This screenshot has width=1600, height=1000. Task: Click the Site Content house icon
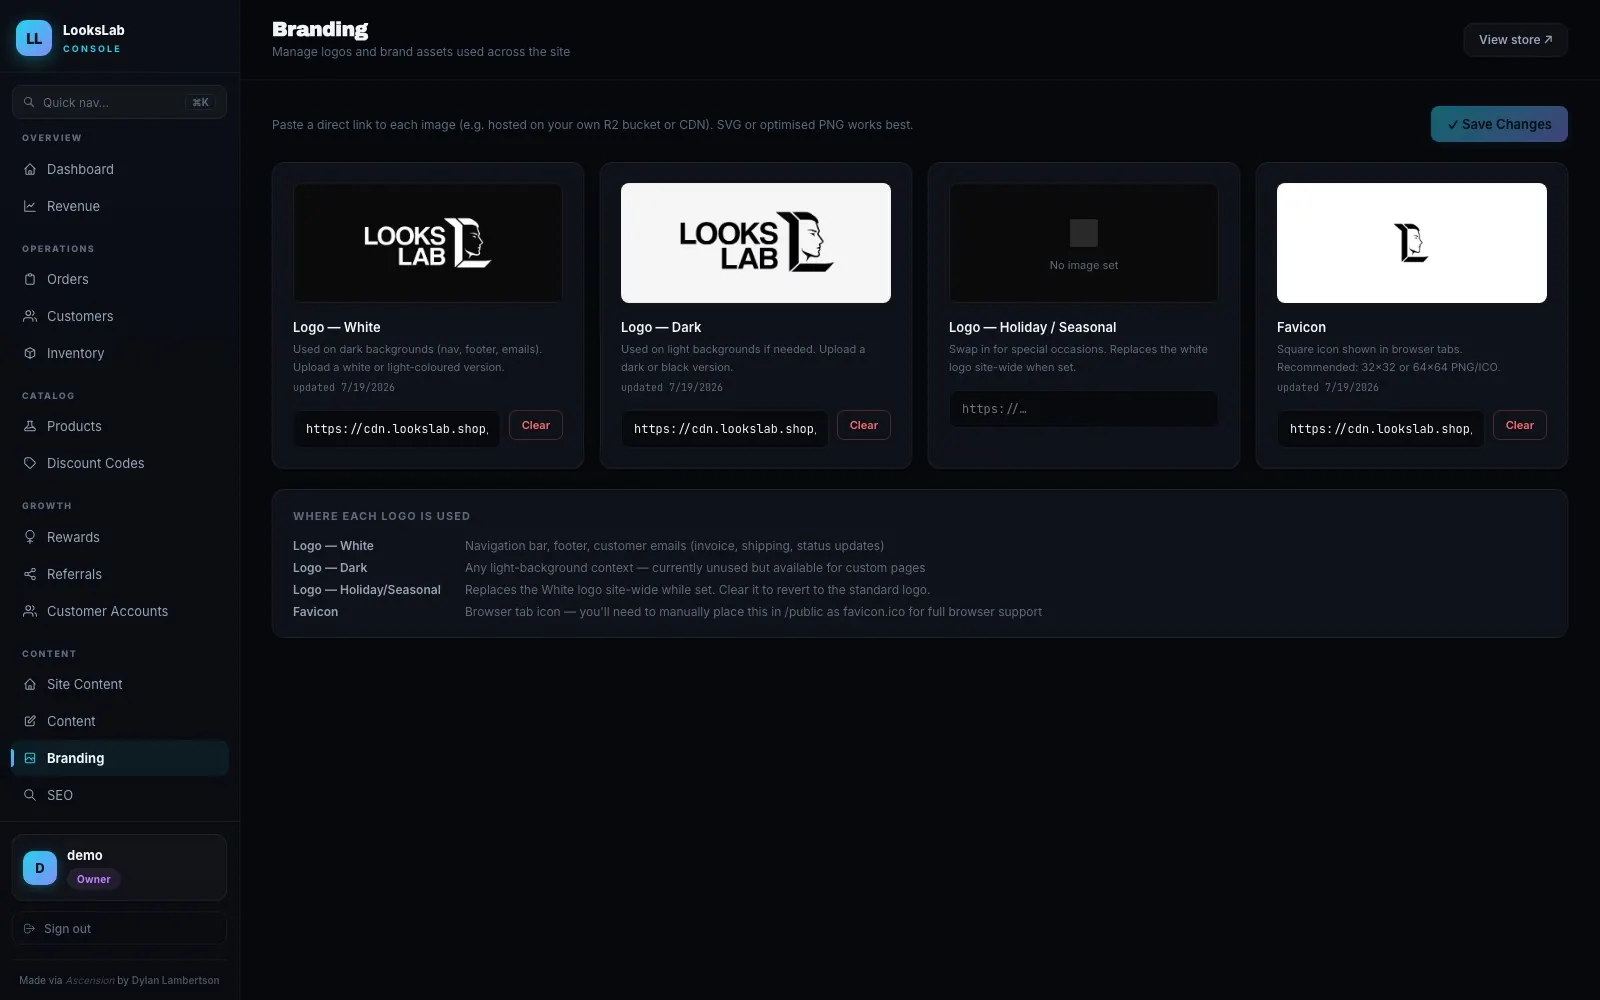[30, 684]
